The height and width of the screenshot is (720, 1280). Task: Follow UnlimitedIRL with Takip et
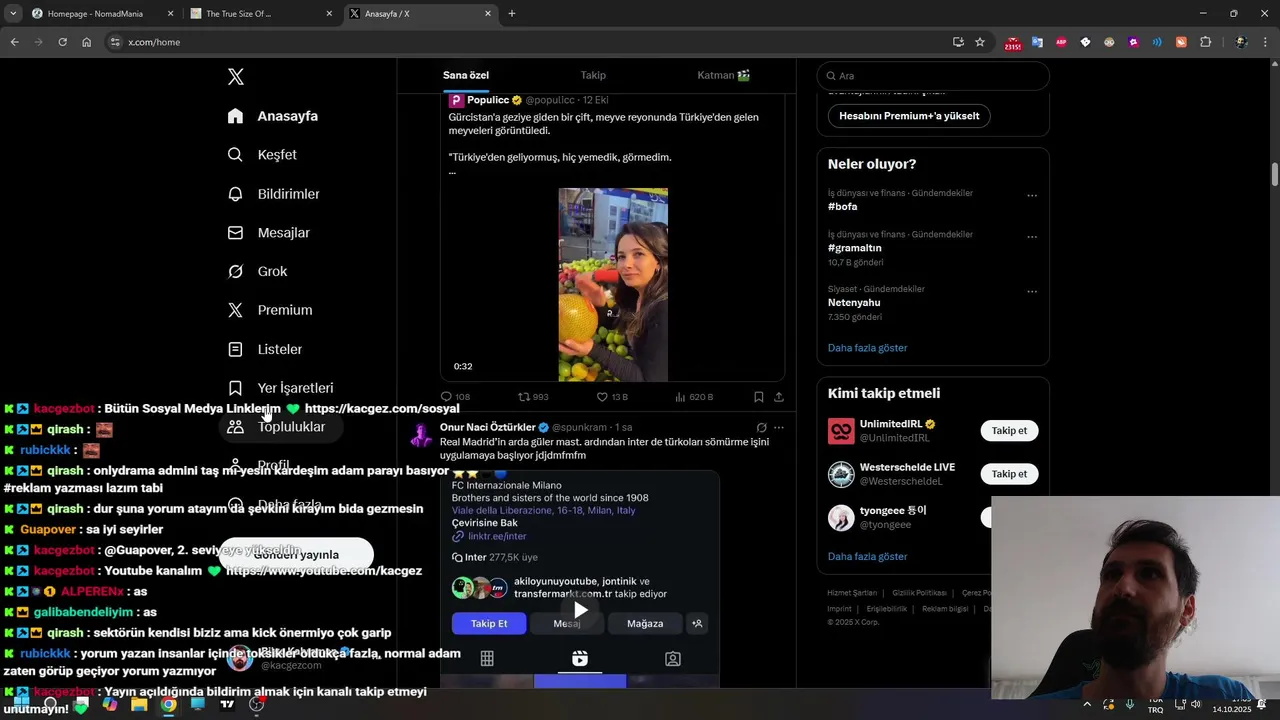pyautogui.click(x=1009, y=431)
